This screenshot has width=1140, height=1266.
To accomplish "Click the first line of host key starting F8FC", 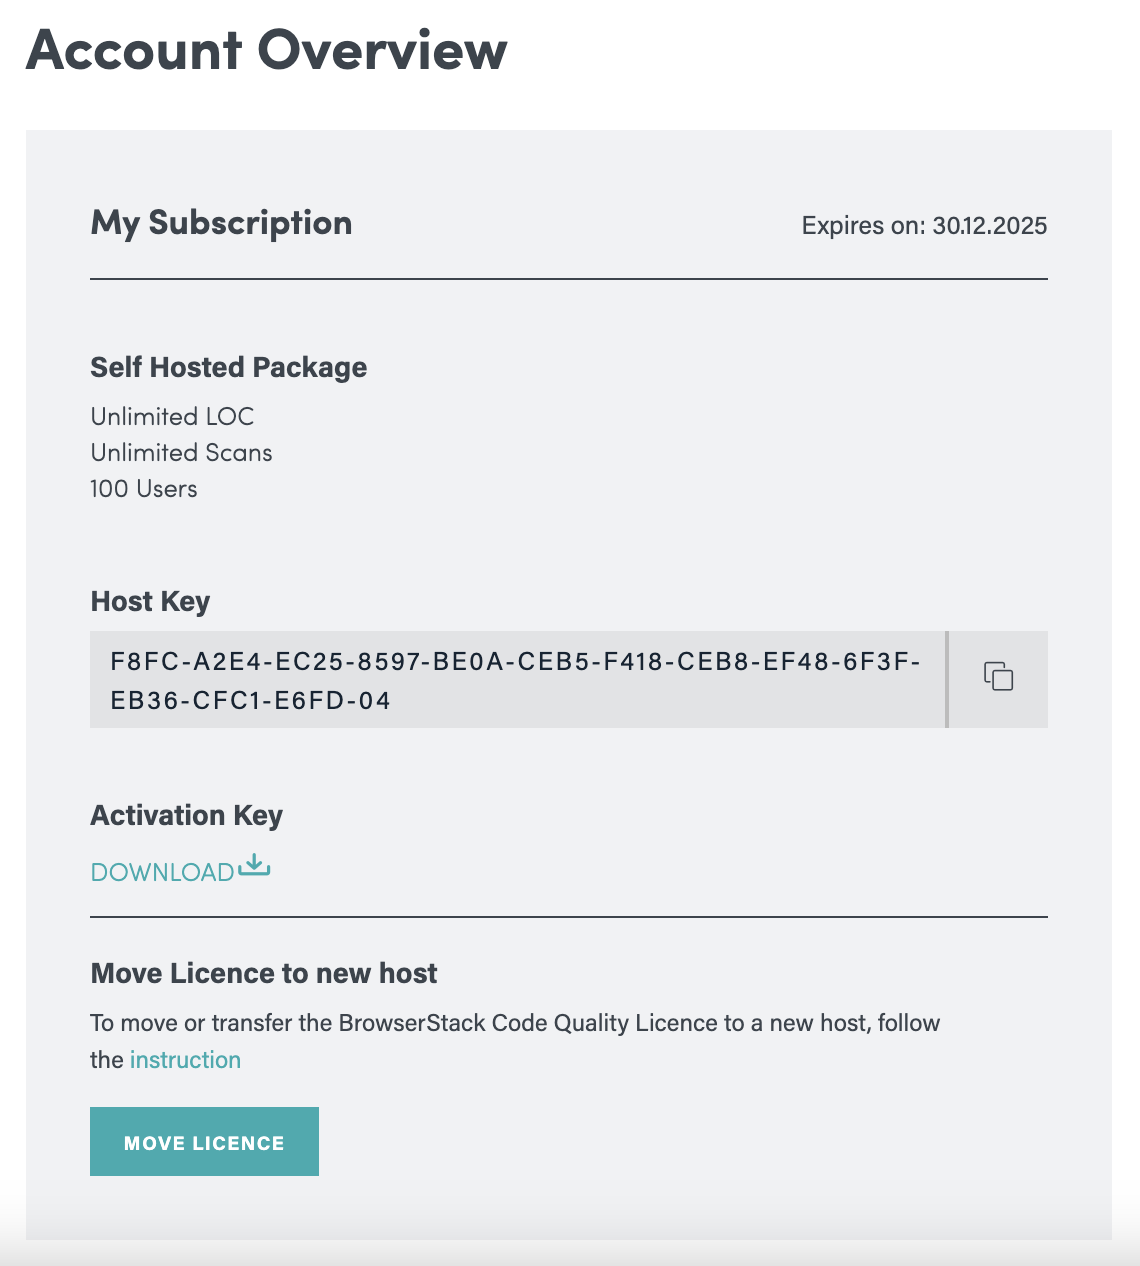I will coord(516,661).
